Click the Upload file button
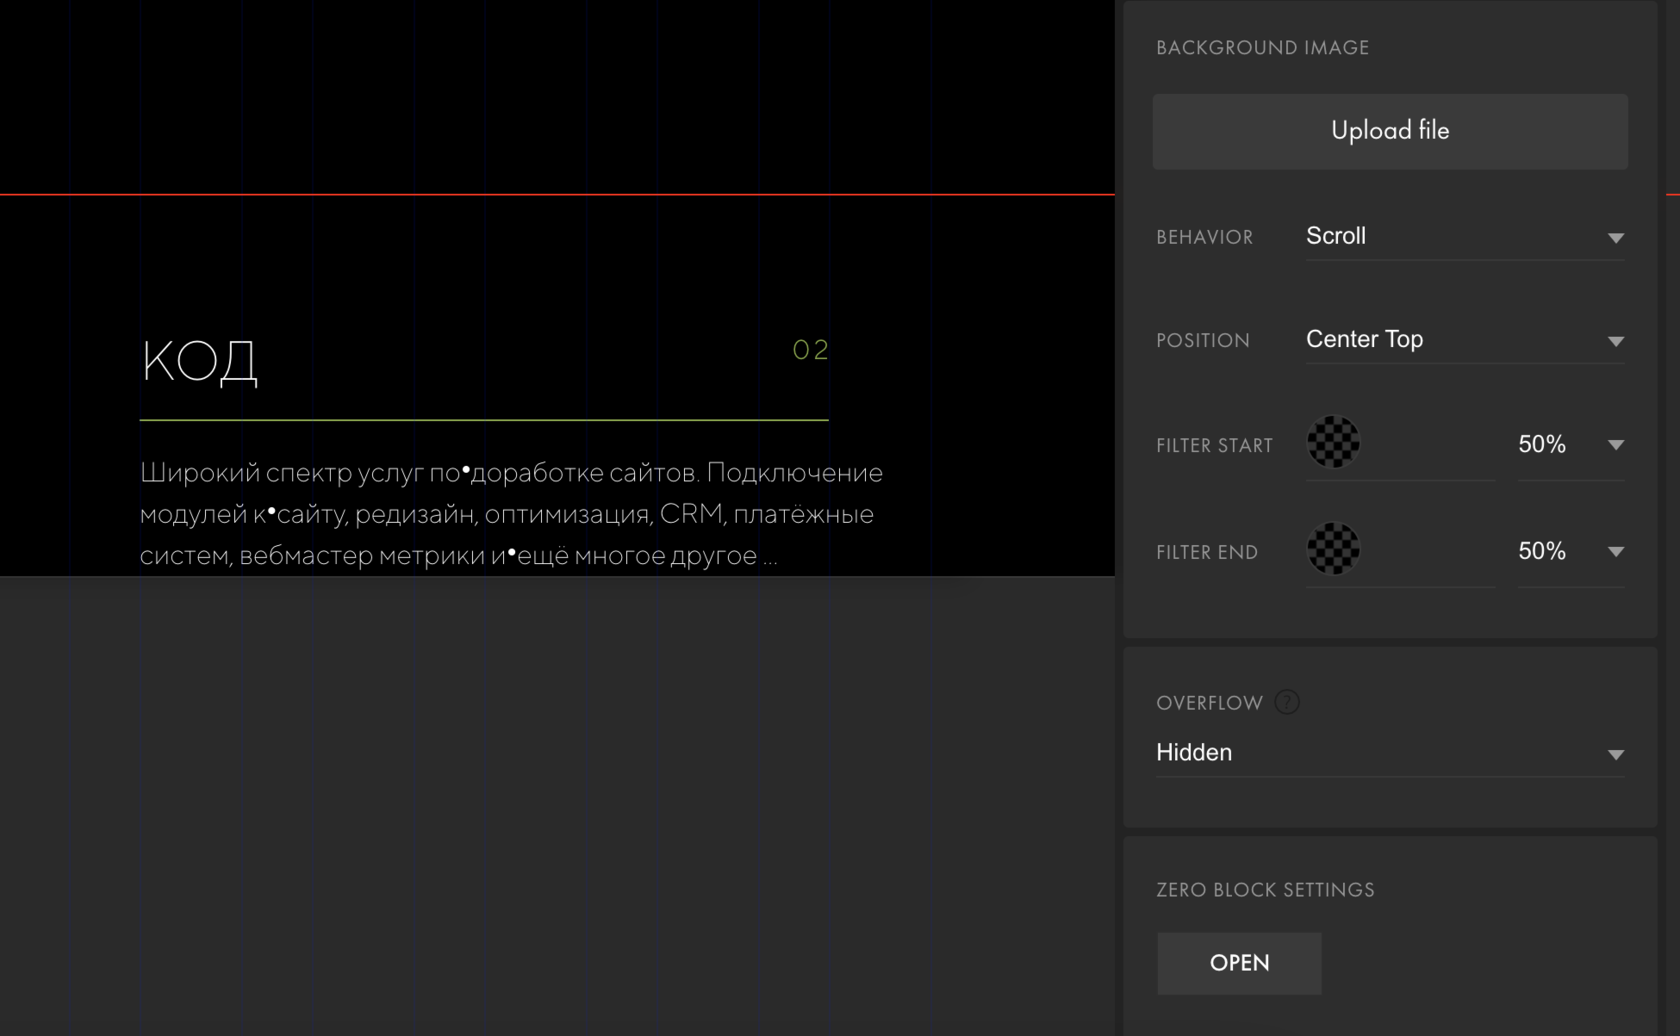1680x1036 pixels. tap(1390, 131)
